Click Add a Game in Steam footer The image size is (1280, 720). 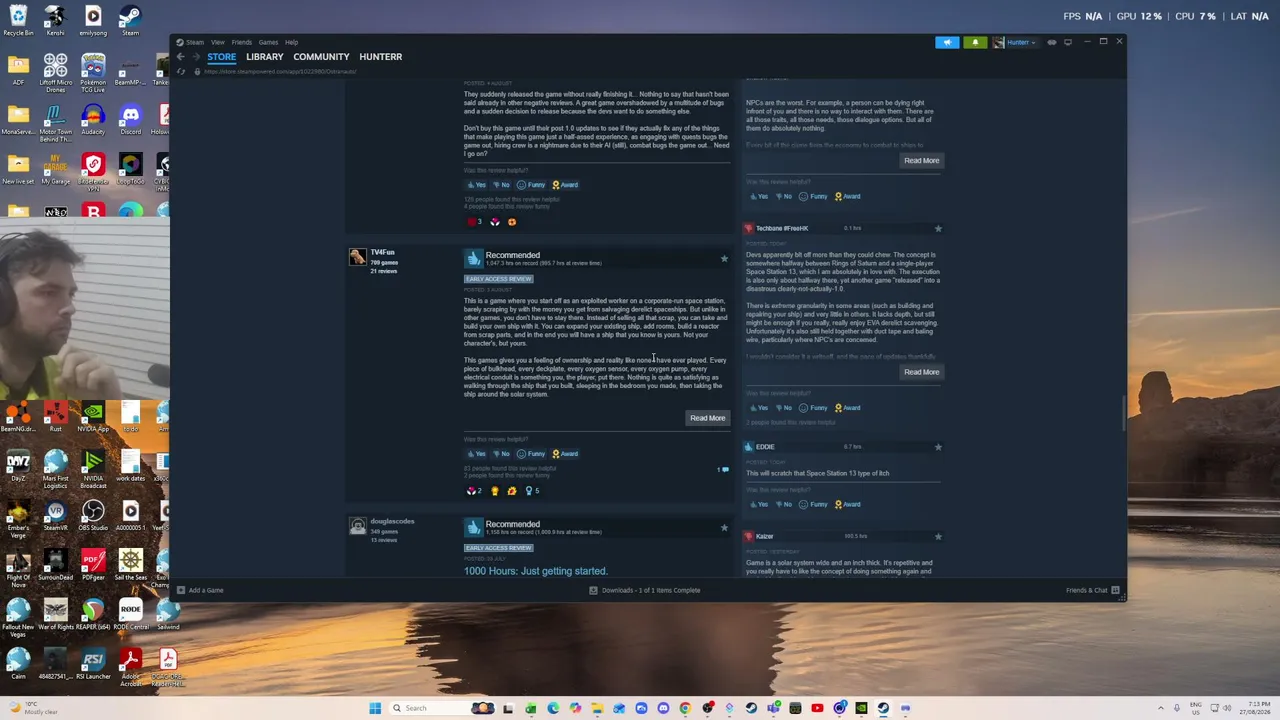(x=200, y=590)
